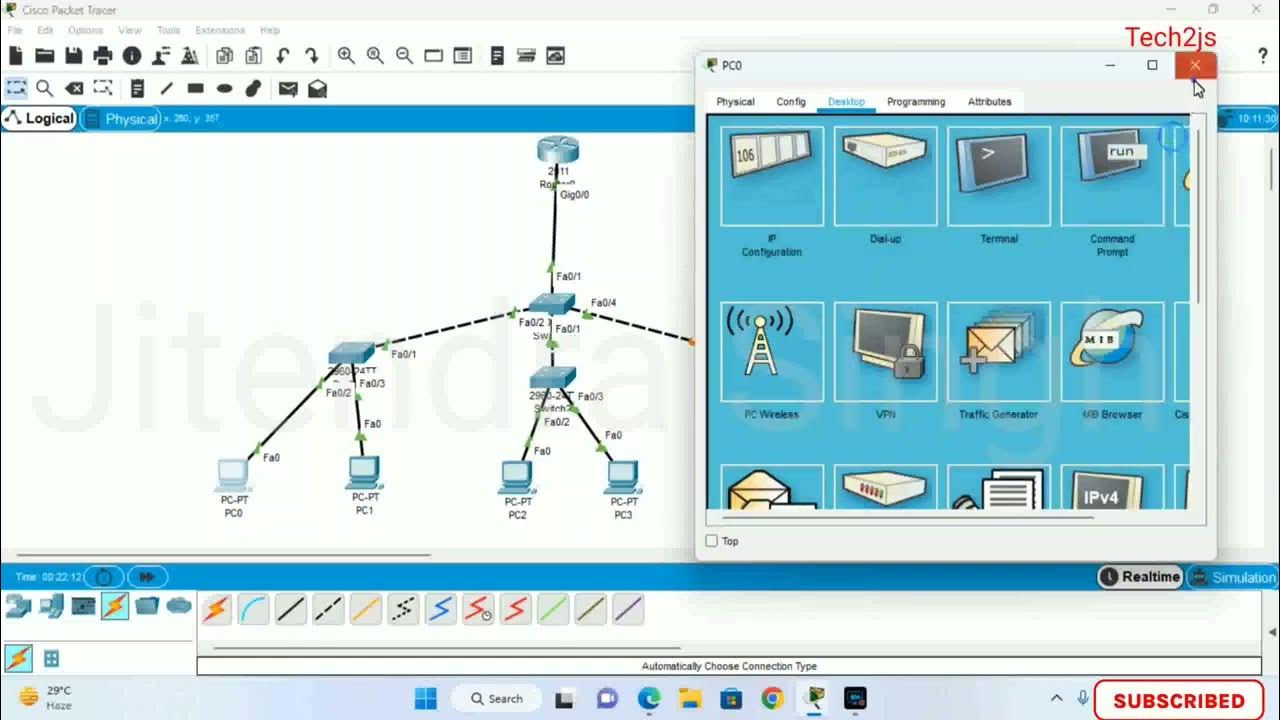The height and width of the screenshot is (720, 1280).
Task: Select the orange fiber cable
Action: click(x=366, y=609)
